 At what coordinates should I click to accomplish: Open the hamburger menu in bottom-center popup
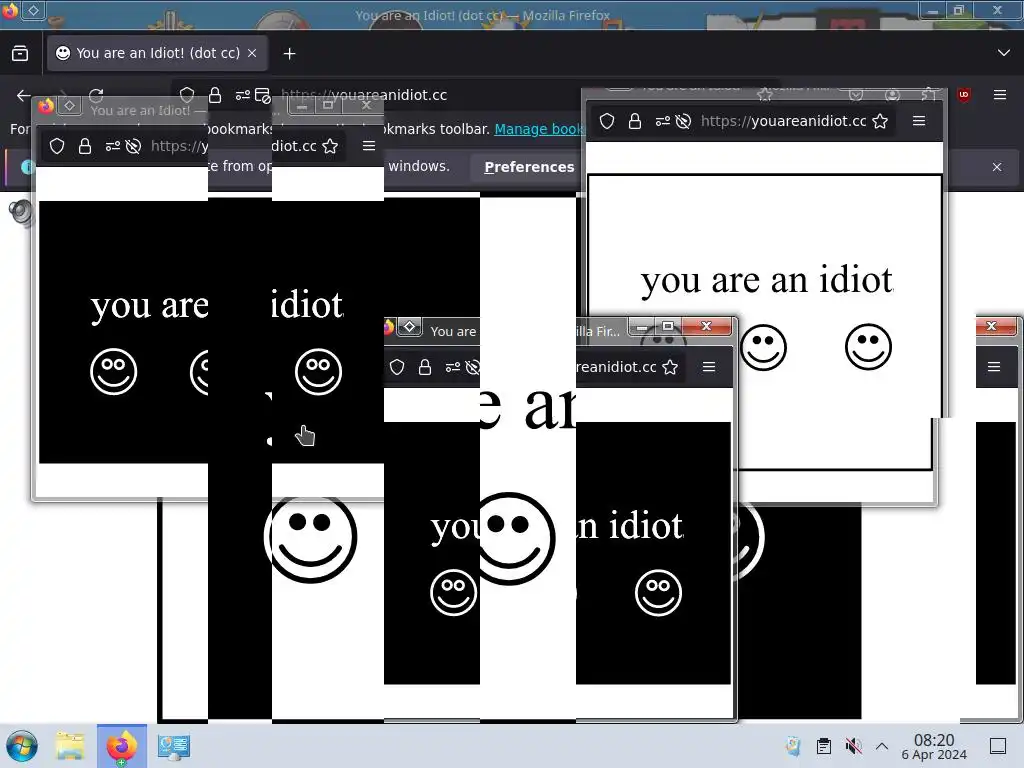(709, 367)
